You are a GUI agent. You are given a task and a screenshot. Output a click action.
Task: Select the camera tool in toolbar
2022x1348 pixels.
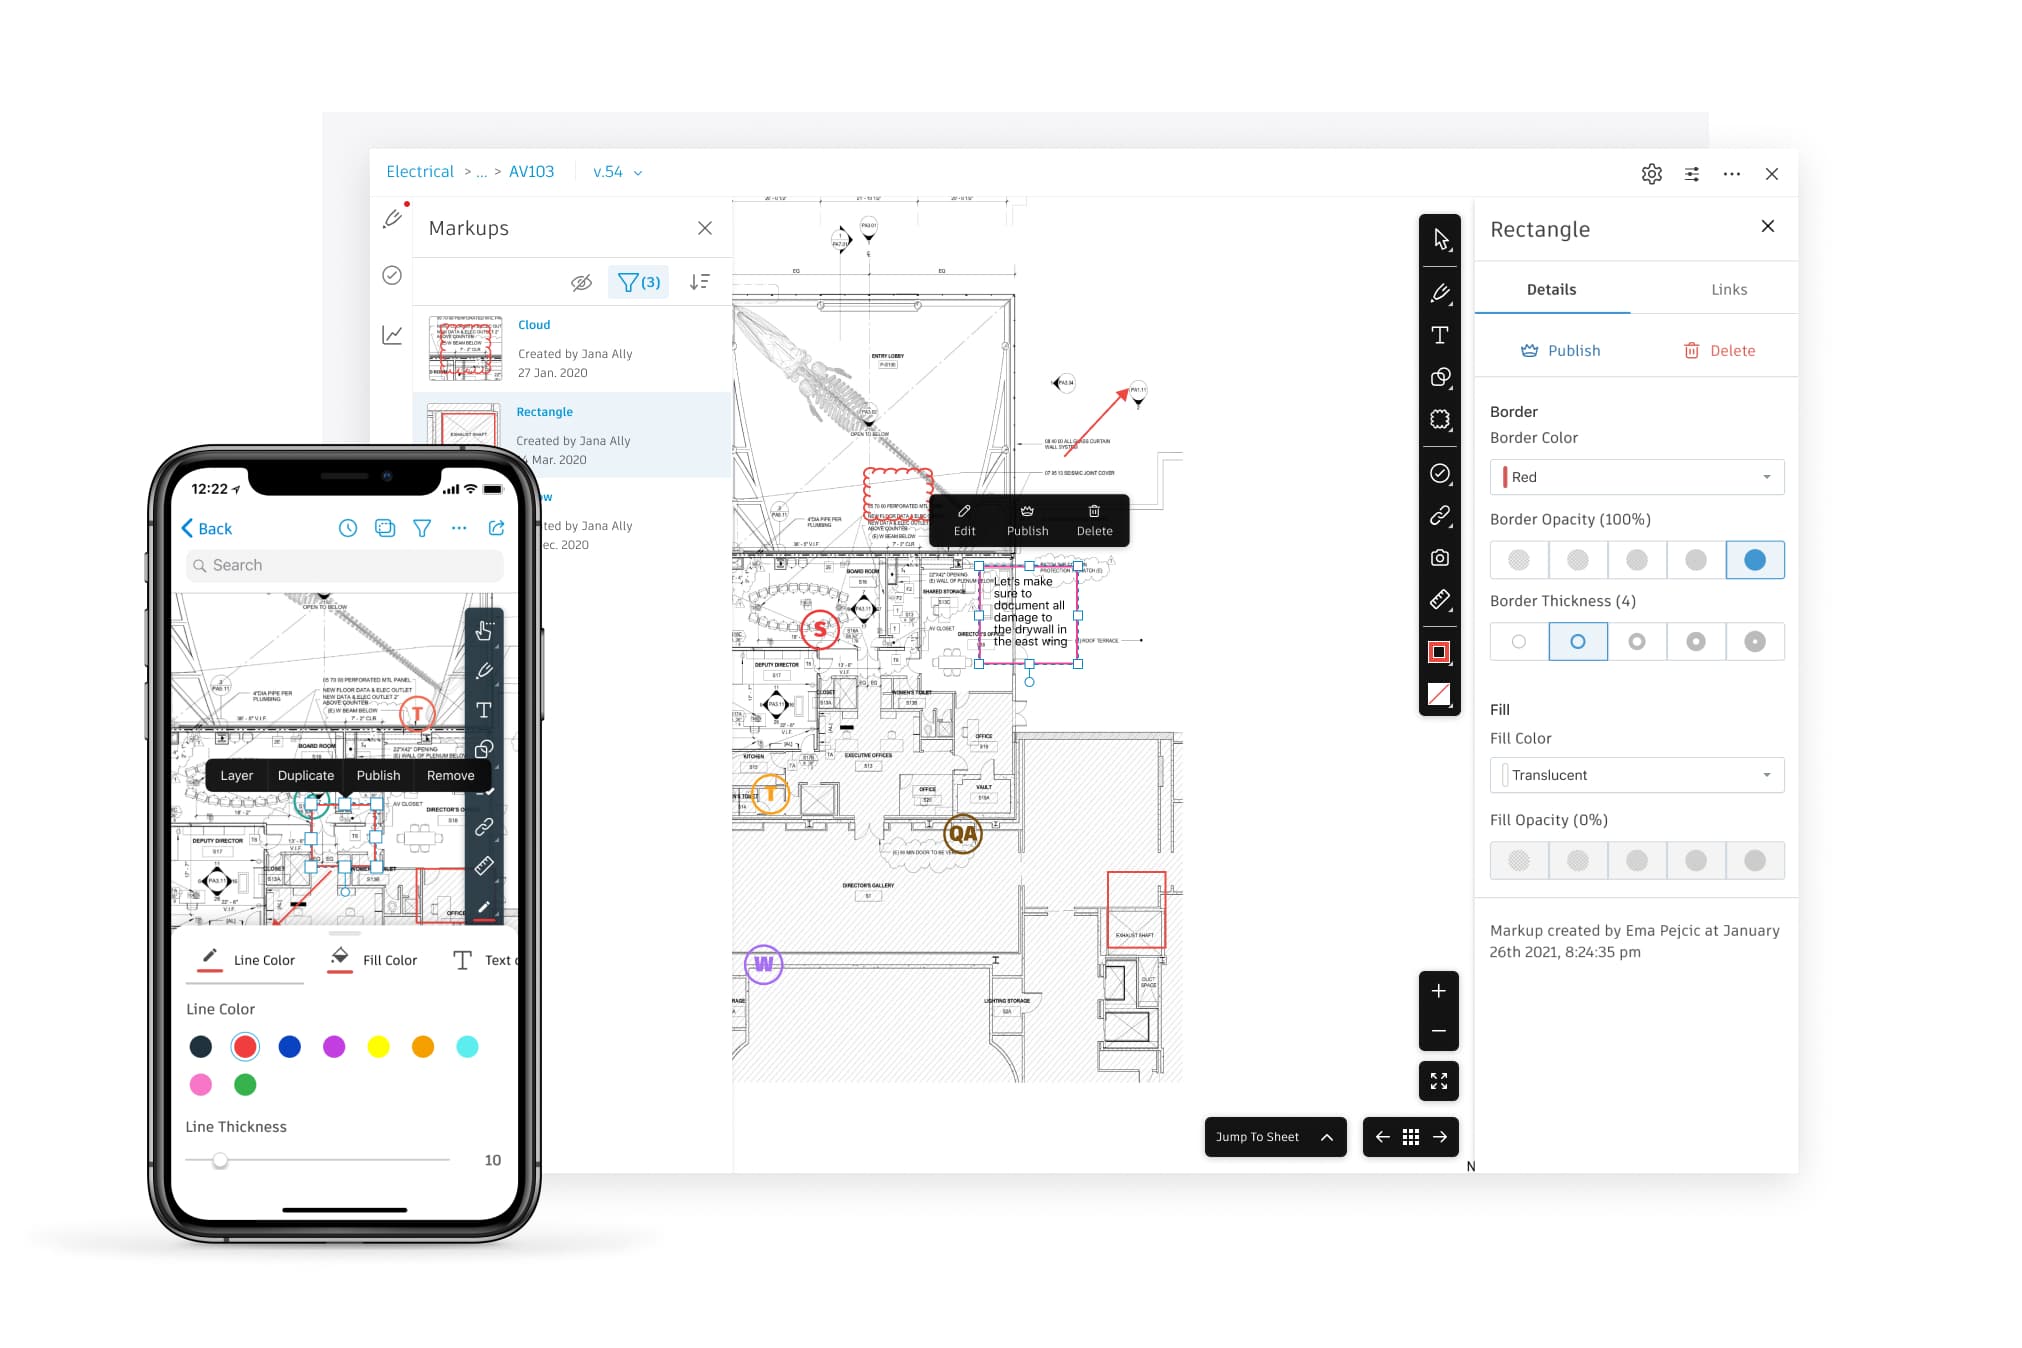(x=1441, y=557)
